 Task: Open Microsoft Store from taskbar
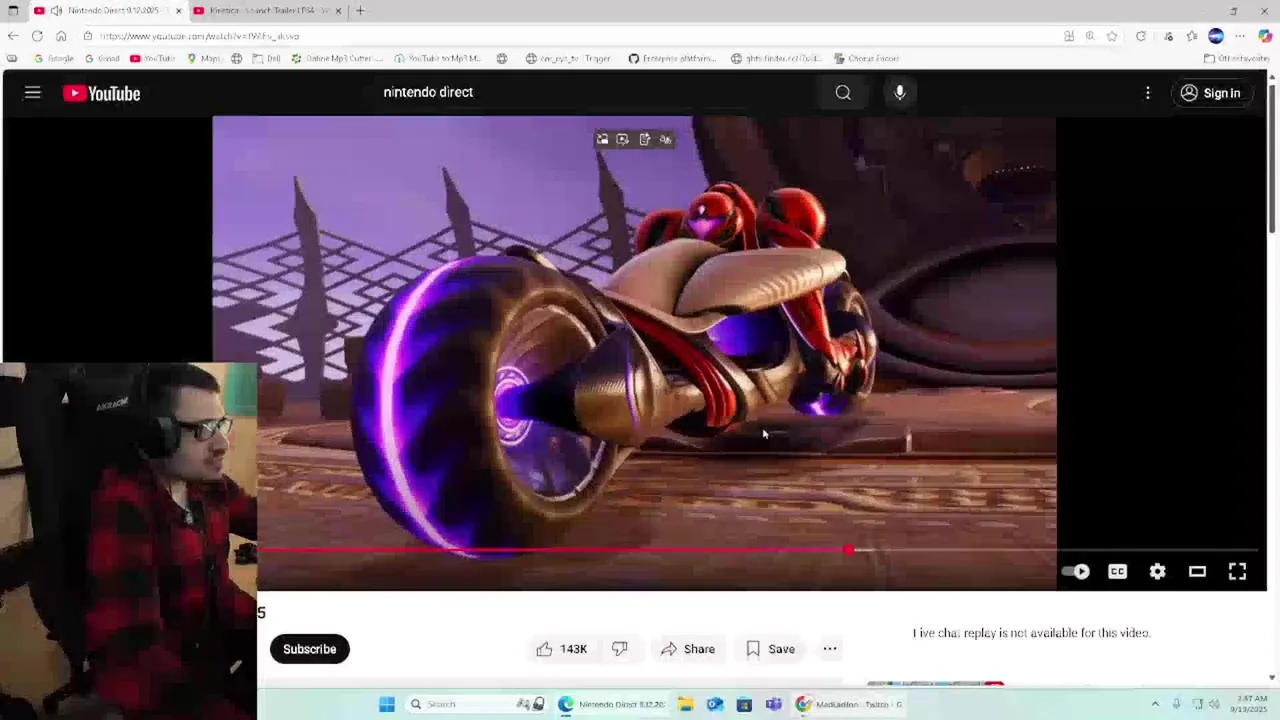coord(744,704)
